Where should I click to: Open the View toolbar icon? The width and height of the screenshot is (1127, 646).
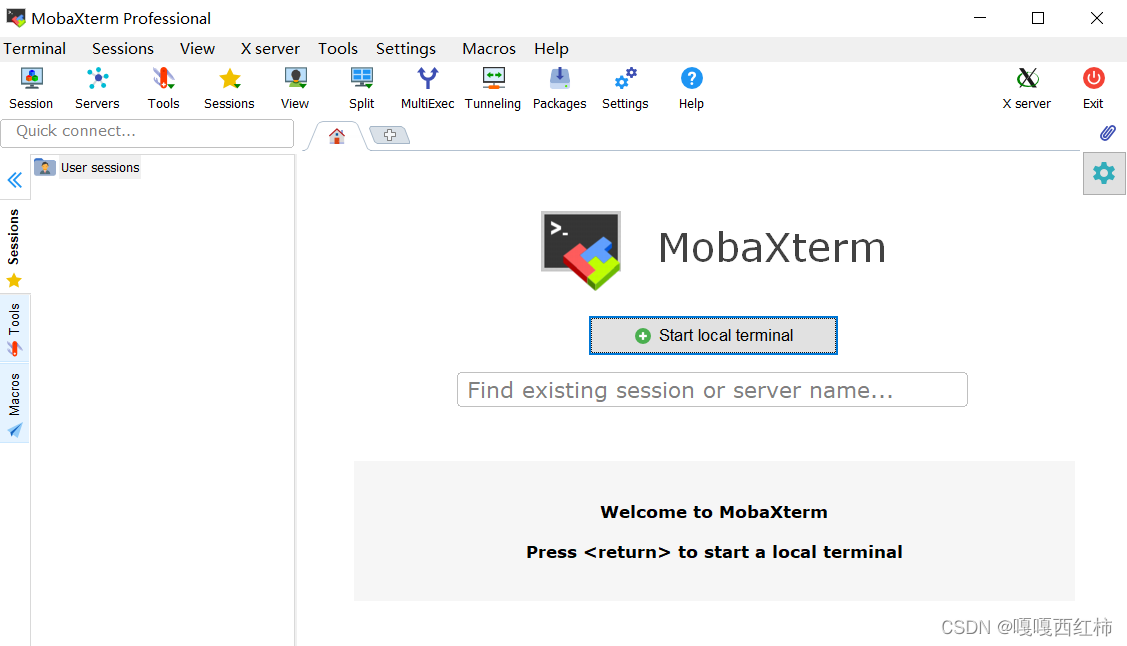tap(295, 88)
